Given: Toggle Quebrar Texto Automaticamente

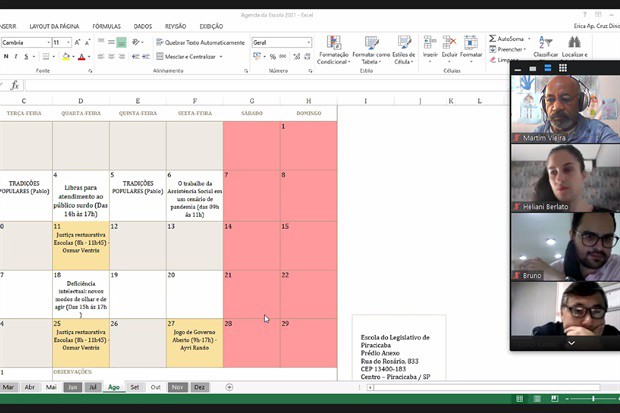Looking at the screenshot, I should tap(200, 43).
